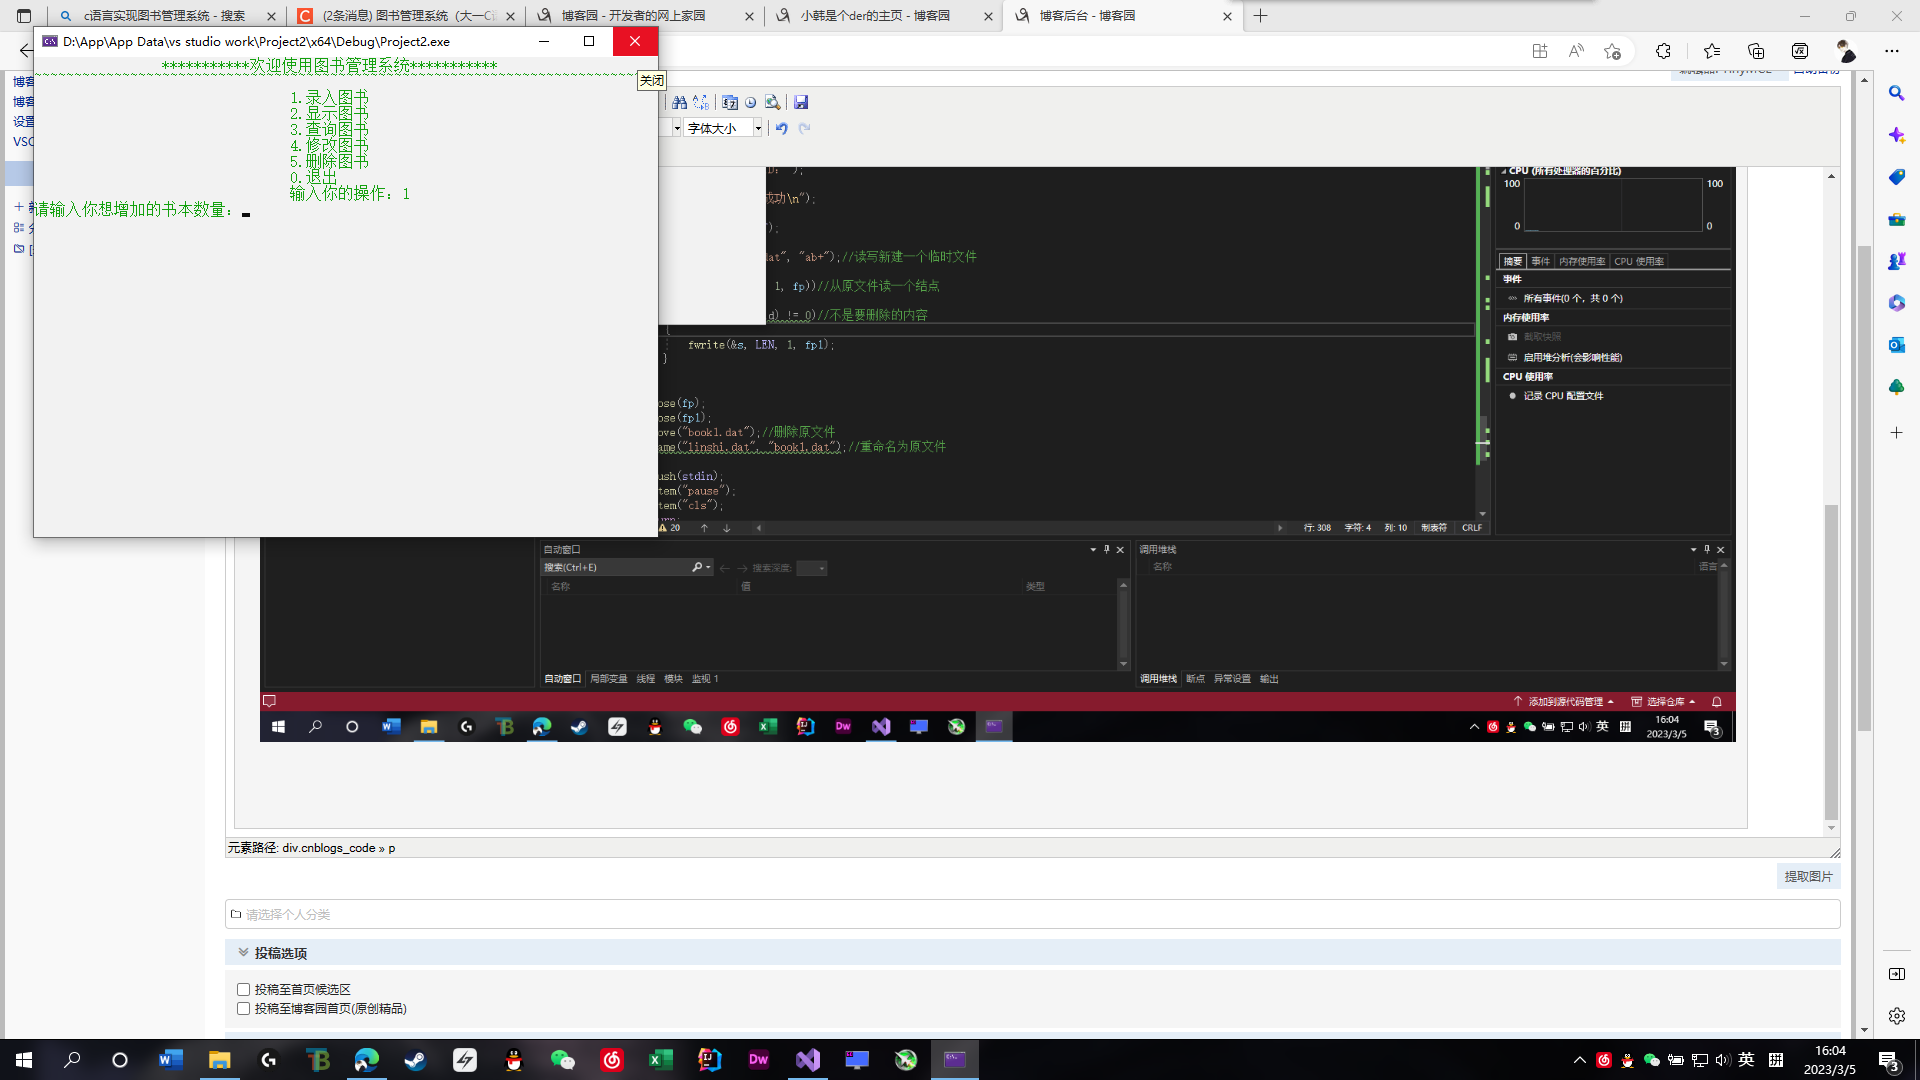Click the read aloud icon in address bar
The width and height of the screenshot is (1920, 1080).
tap(1576, 51)
